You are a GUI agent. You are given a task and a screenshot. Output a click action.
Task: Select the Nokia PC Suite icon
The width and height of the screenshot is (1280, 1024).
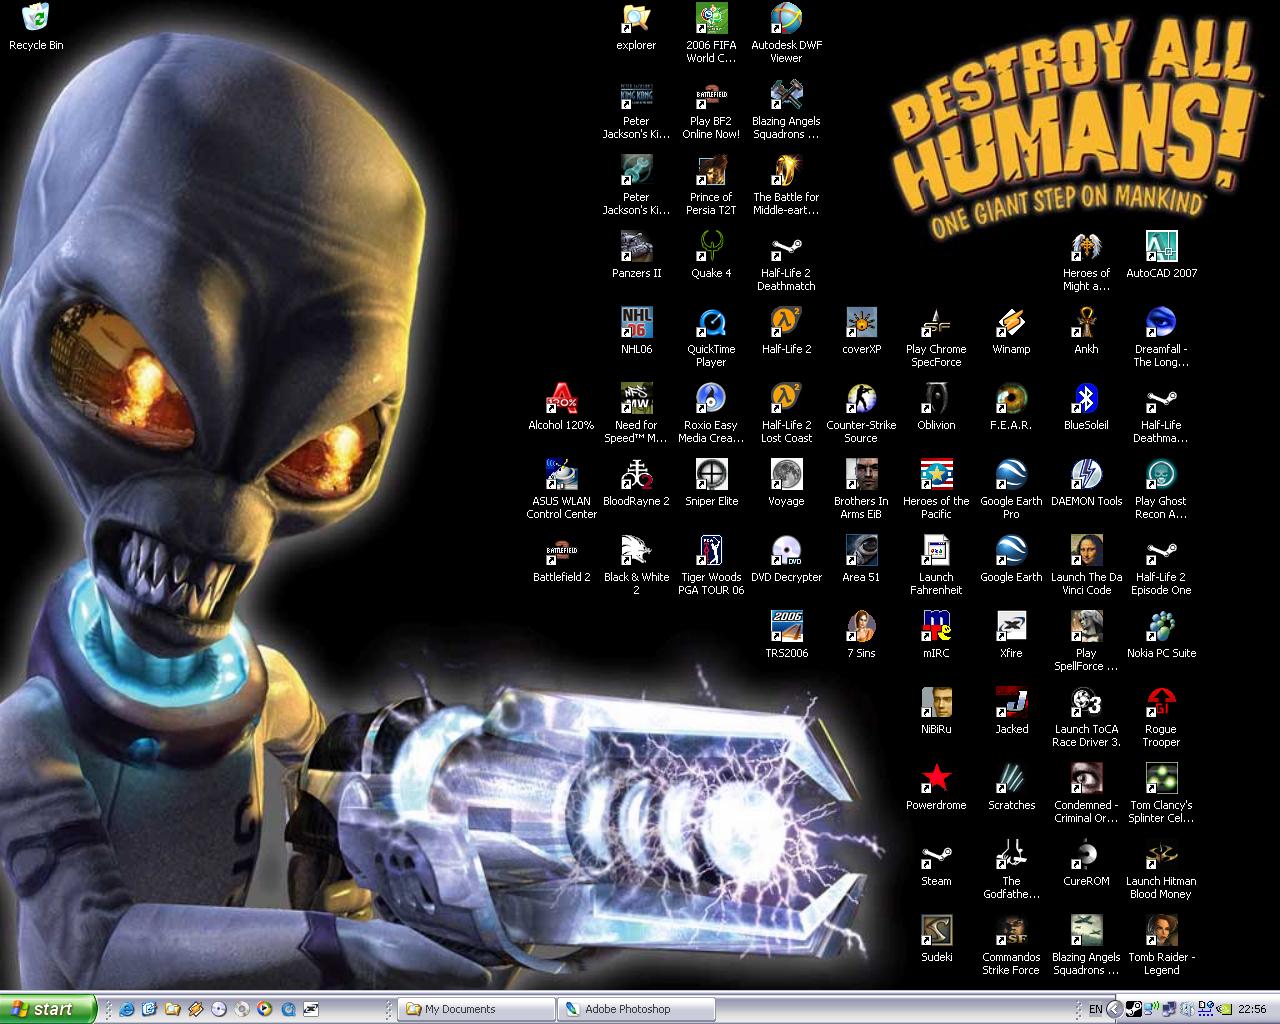(1161, 627)
